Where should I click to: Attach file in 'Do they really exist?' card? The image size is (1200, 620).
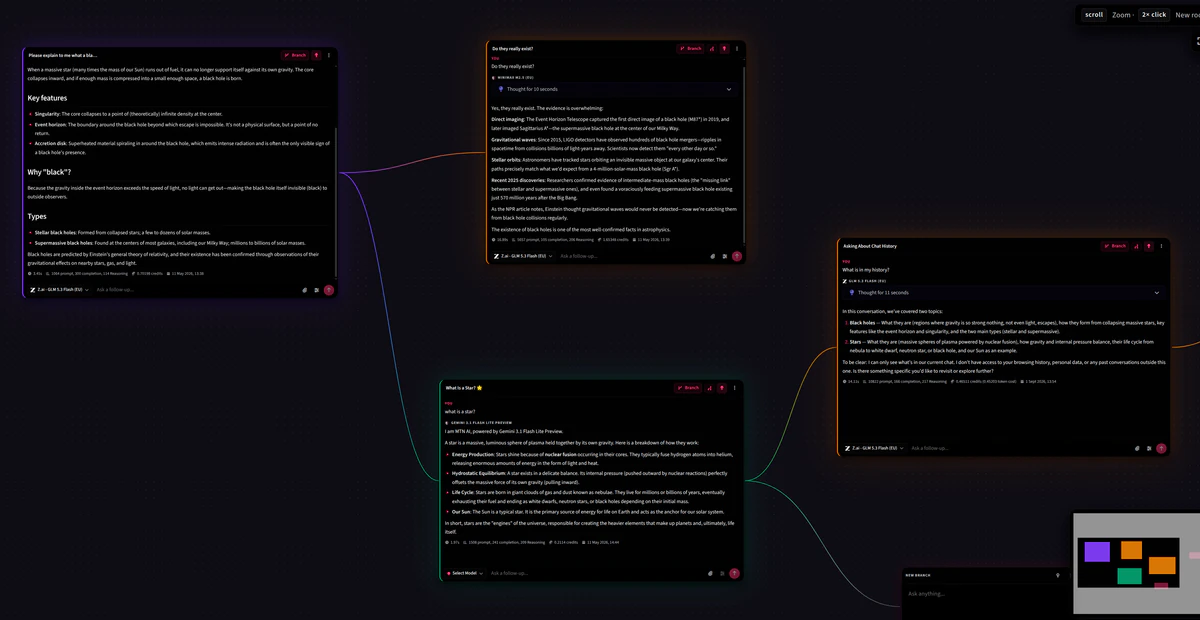tap(713, 256)
